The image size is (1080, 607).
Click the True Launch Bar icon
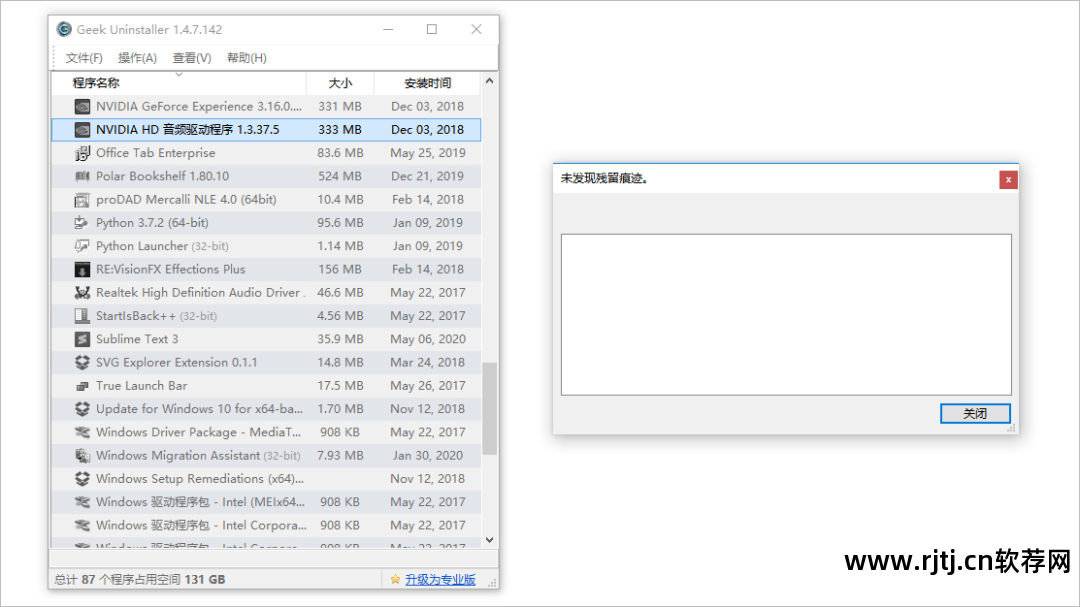[82, 386]
